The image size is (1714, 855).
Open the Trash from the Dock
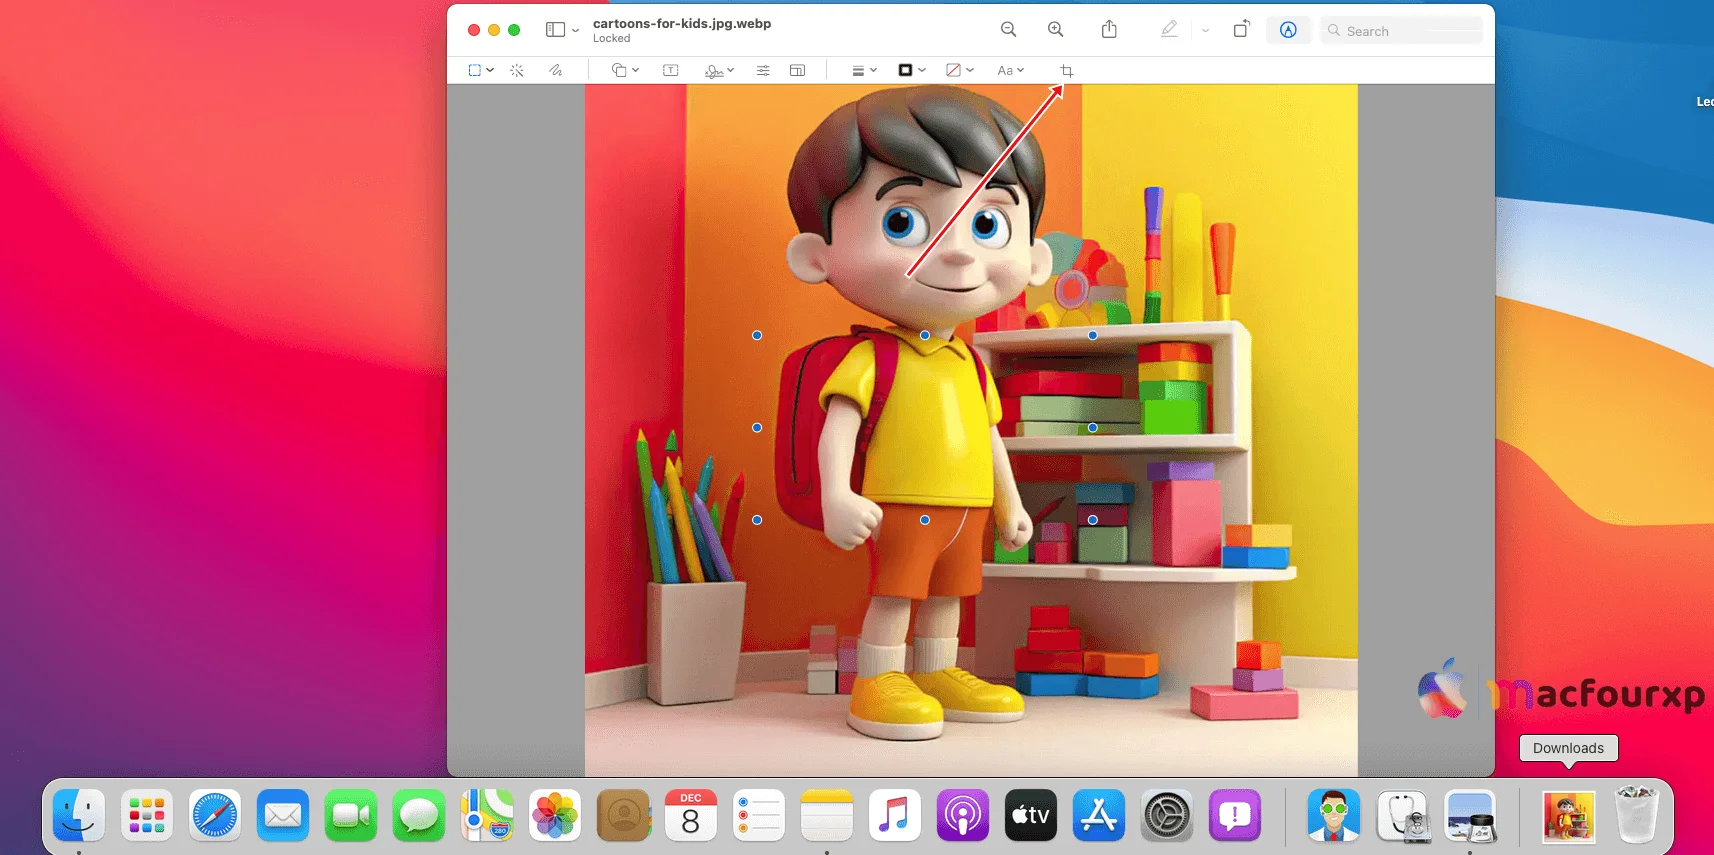pos(1636,815)
